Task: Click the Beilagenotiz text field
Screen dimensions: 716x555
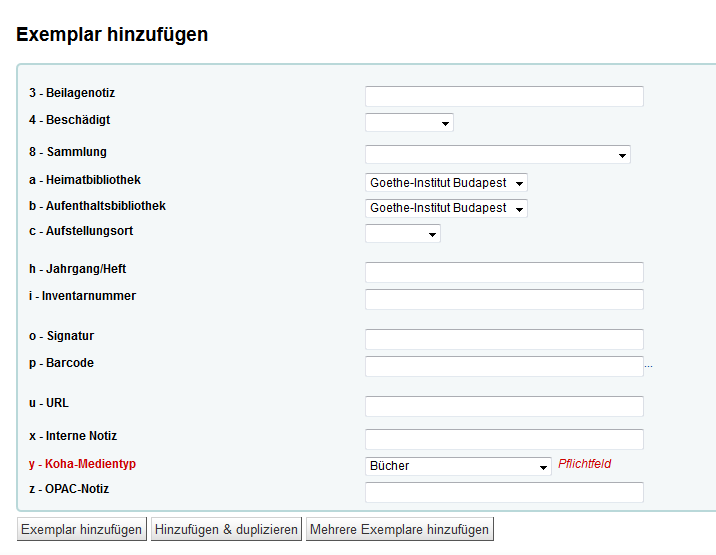Action: pos(504,96)
